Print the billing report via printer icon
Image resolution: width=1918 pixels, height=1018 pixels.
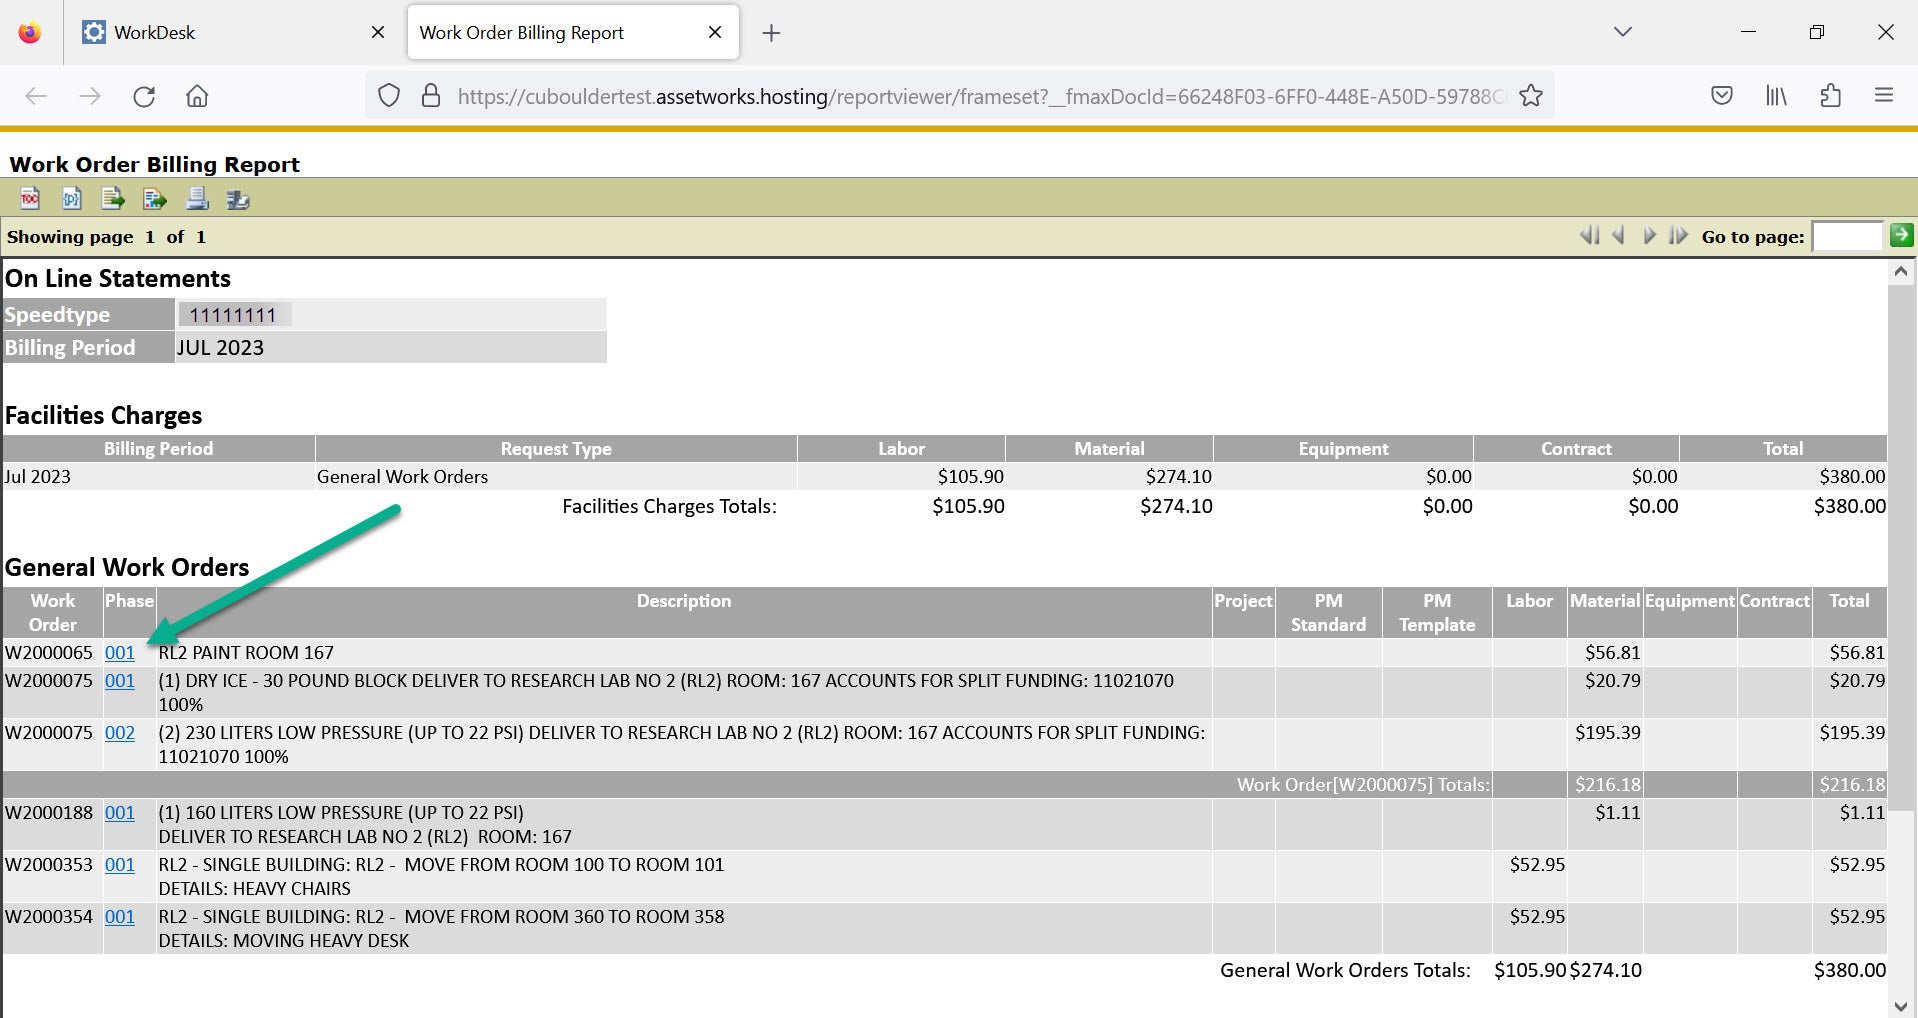point(197,199)
